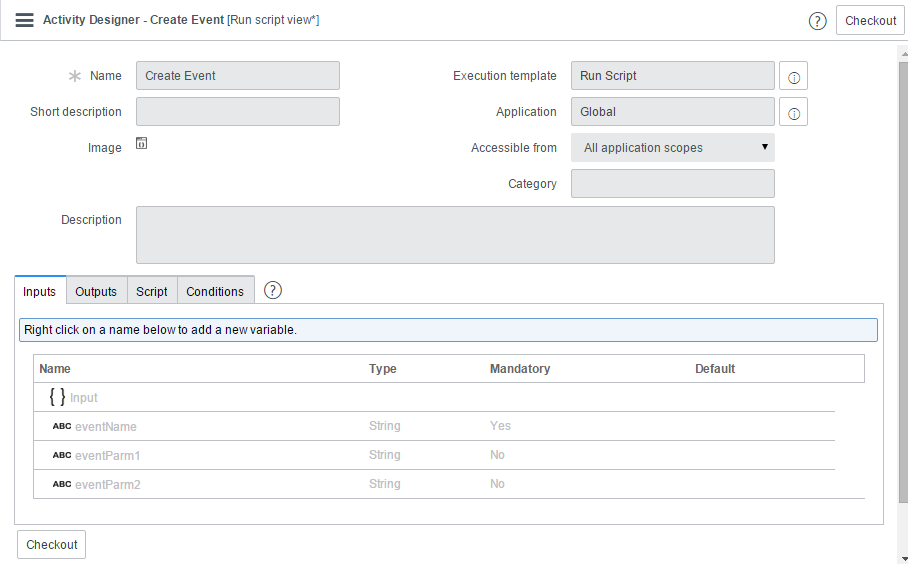Click the scrollbar up arrow
This screenshot has height=564, width=908.
pyautogui.click(x=903, y=53)
